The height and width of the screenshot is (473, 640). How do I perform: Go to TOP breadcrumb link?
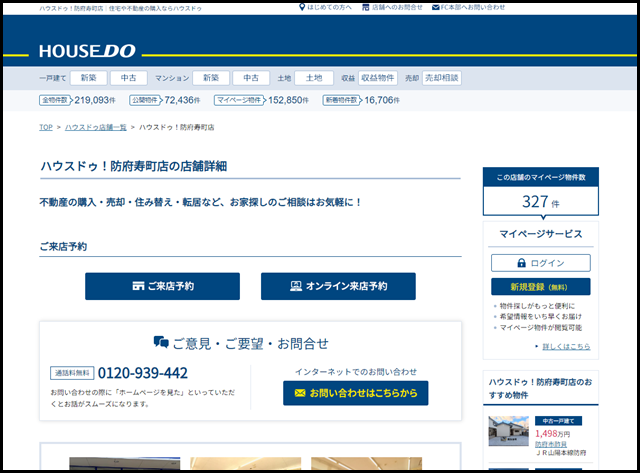pos(46,127)
